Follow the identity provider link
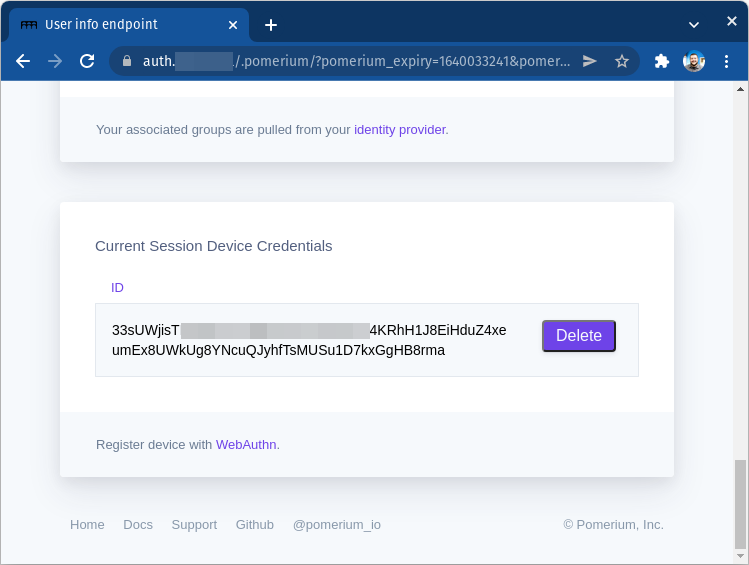Image resolution: width=749 pixels, height=565 pixels. (x=399, y=129)
